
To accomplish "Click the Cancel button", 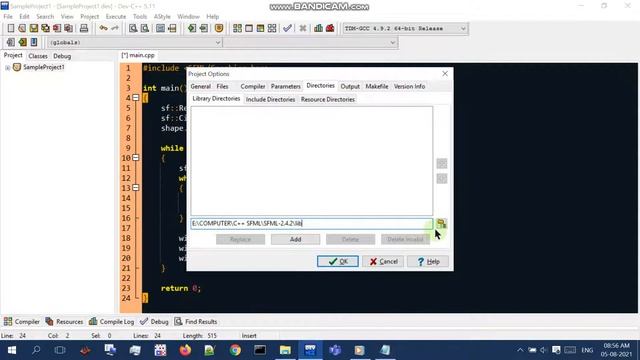I will coord(383,261).
